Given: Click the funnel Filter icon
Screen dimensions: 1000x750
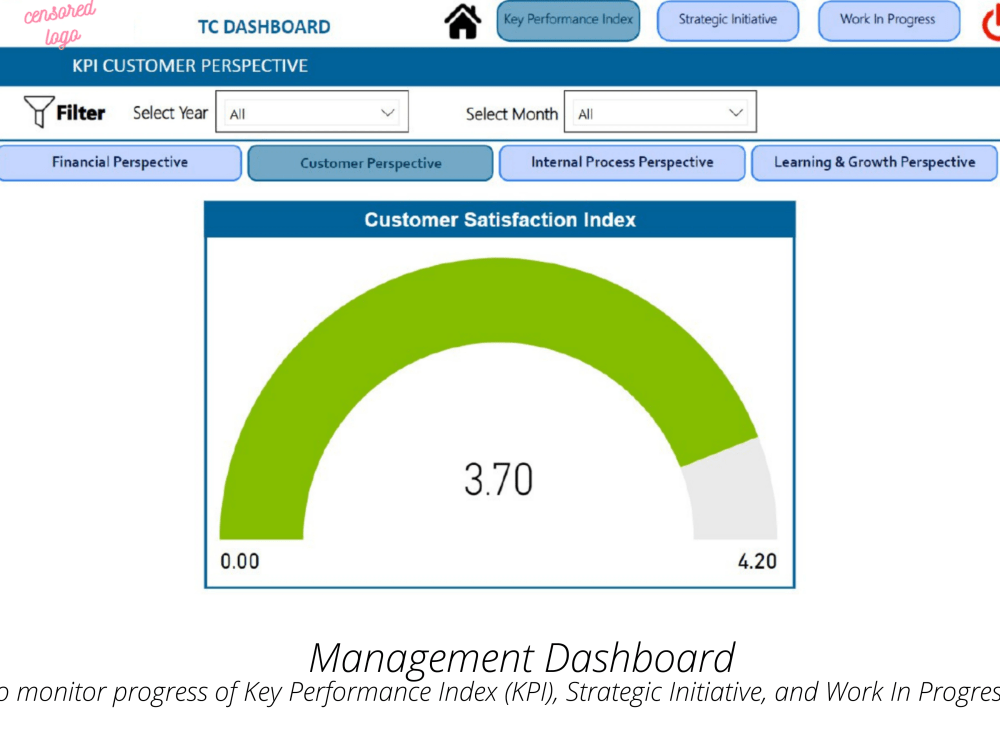Looking at the screenshot, I should pyautogui.click(x=38, y=112).
